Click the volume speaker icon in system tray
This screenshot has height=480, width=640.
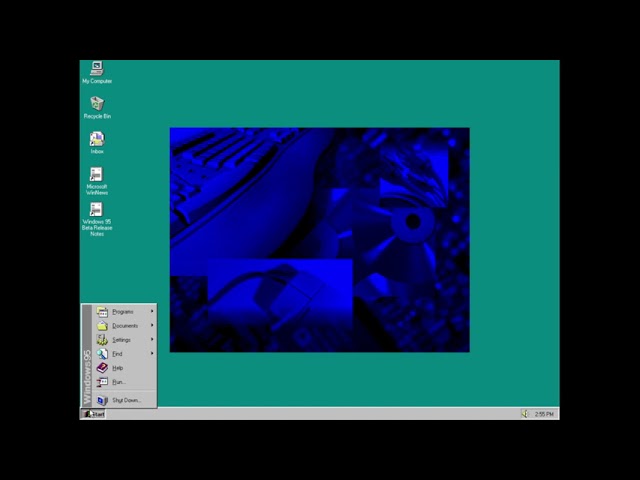(x=524, y=414)
